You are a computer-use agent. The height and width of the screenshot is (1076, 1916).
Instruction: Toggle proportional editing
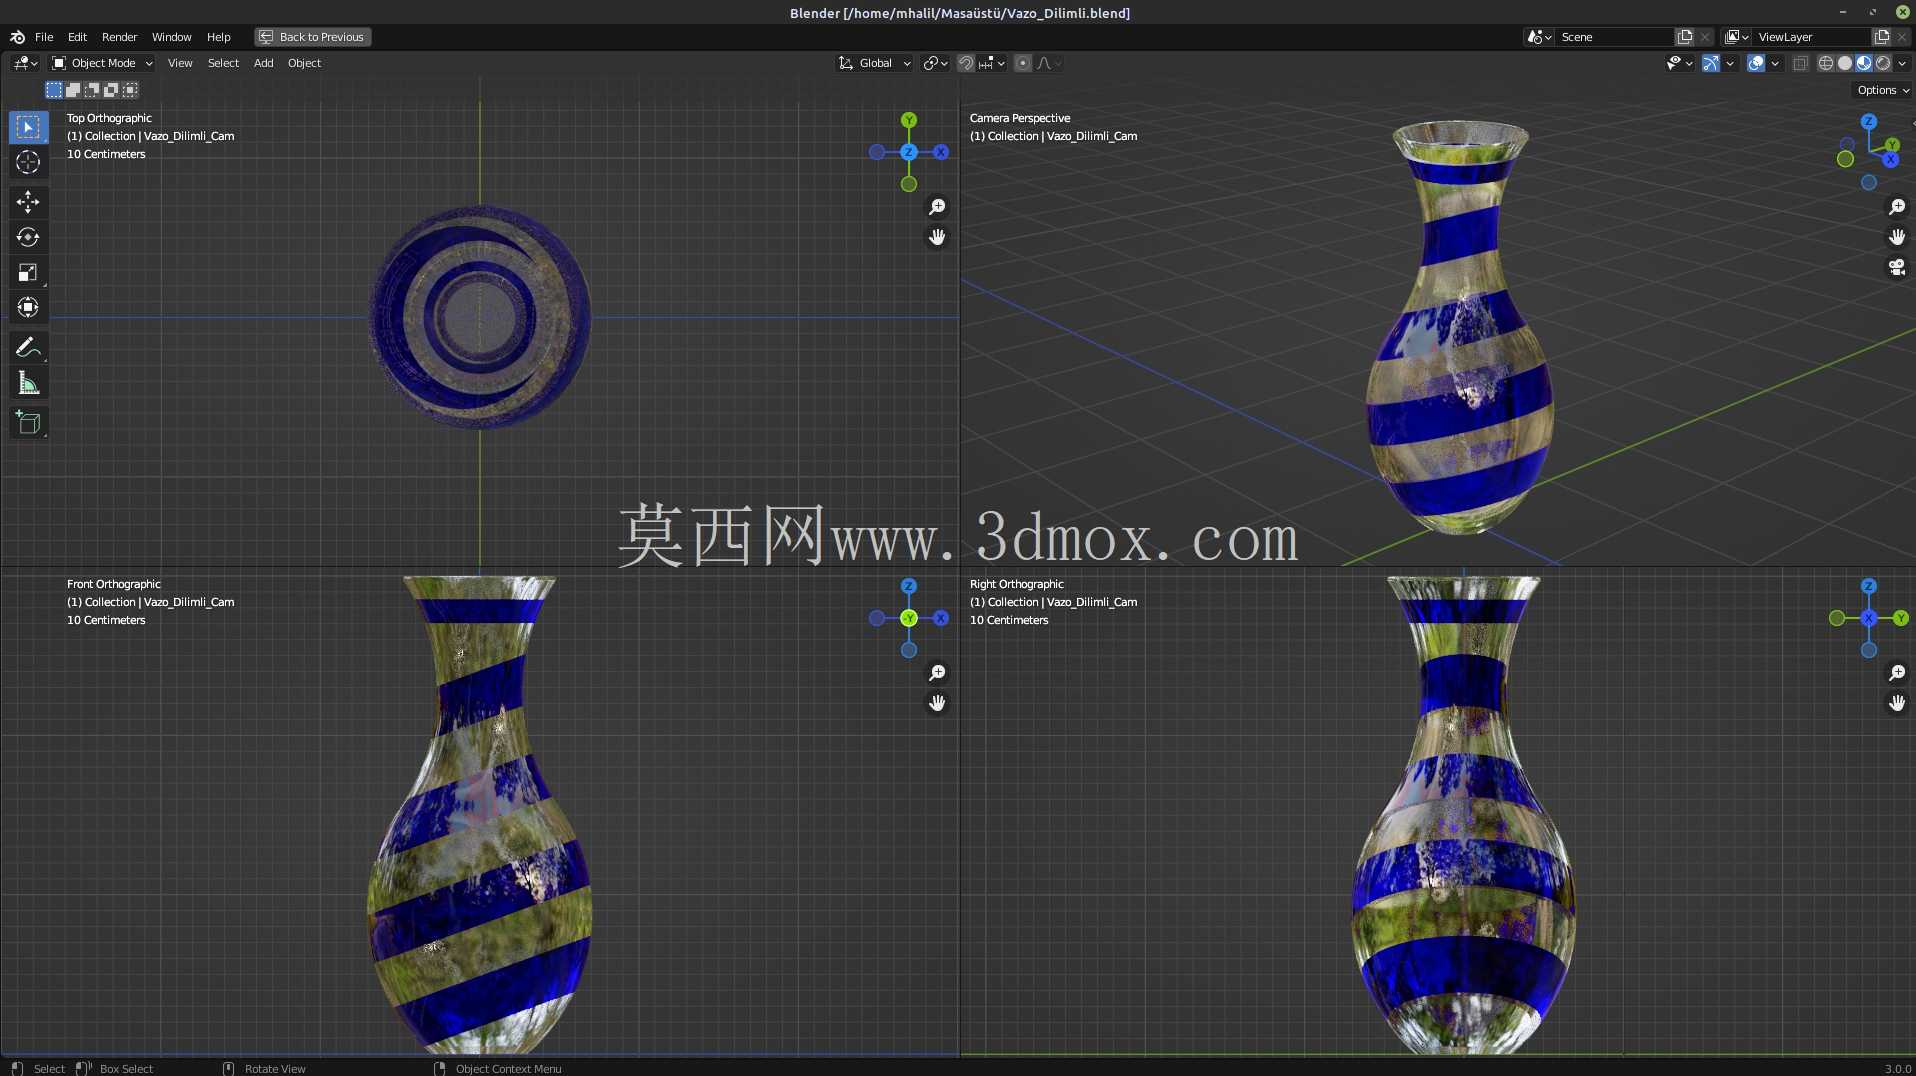click(1023, 63)
